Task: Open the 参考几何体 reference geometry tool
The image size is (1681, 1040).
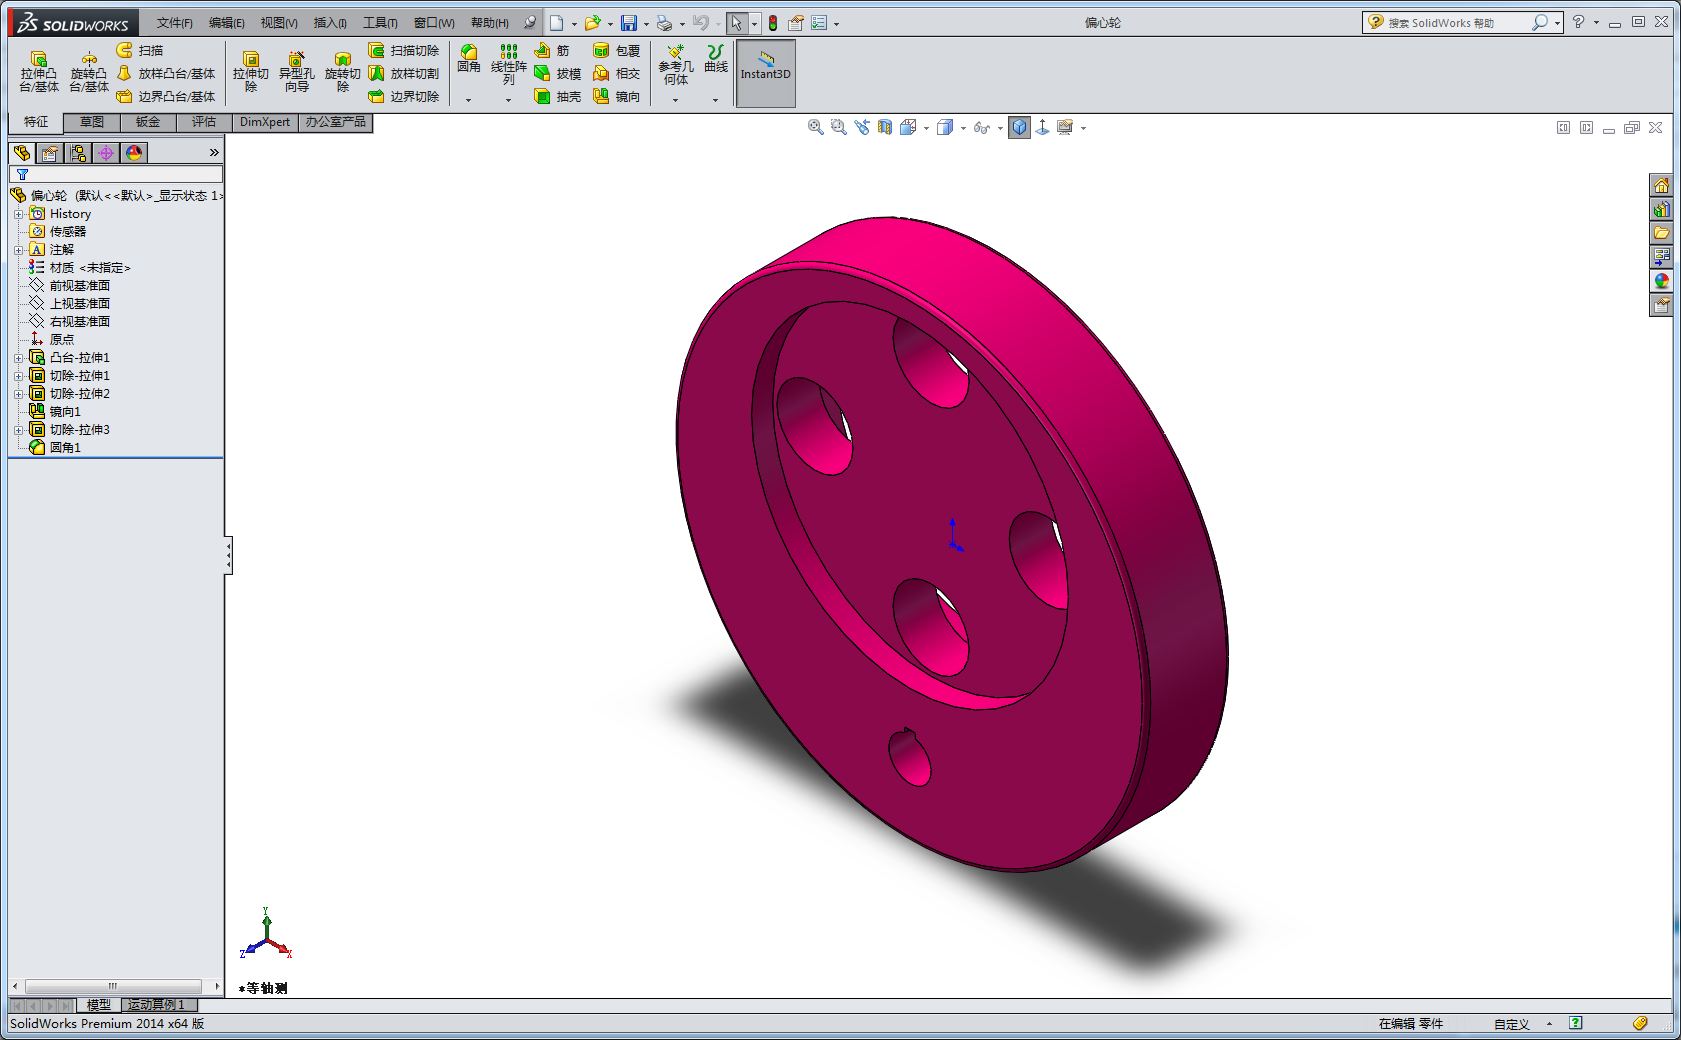Action: point(675,66)
